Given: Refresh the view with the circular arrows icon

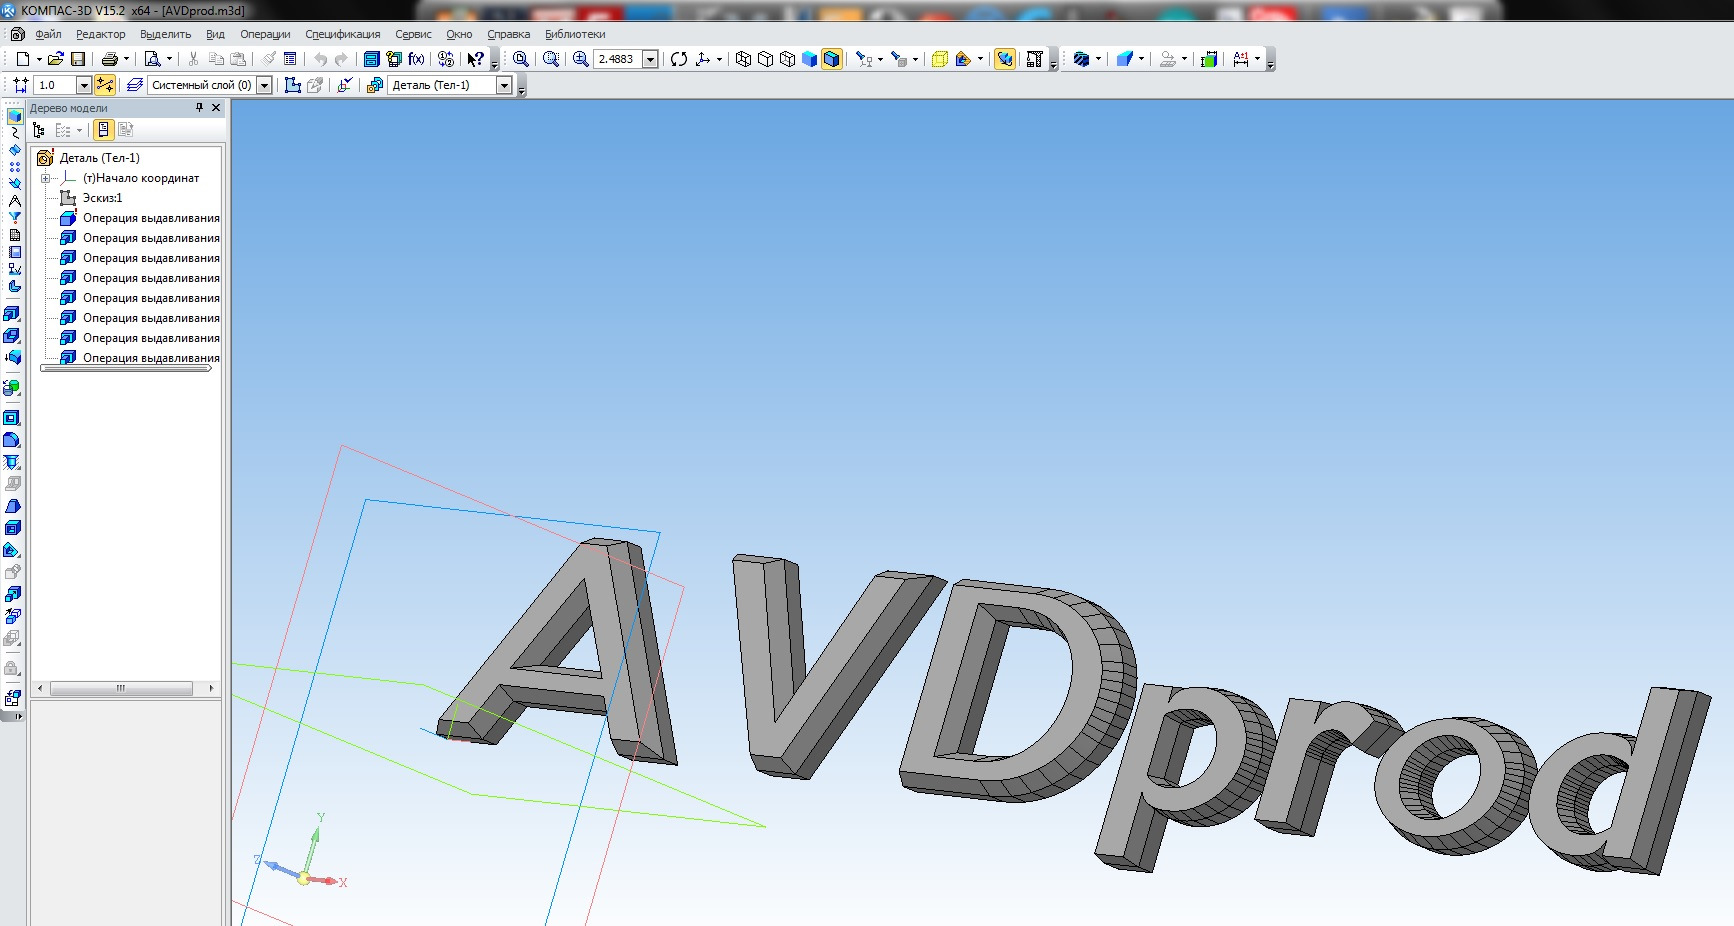Looking at the screenshot, I should 679,59.
